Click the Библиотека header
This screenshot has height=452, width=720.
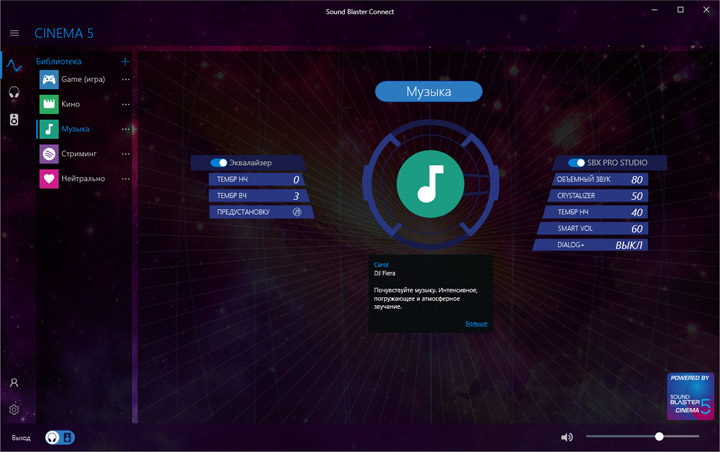(59, 61)
